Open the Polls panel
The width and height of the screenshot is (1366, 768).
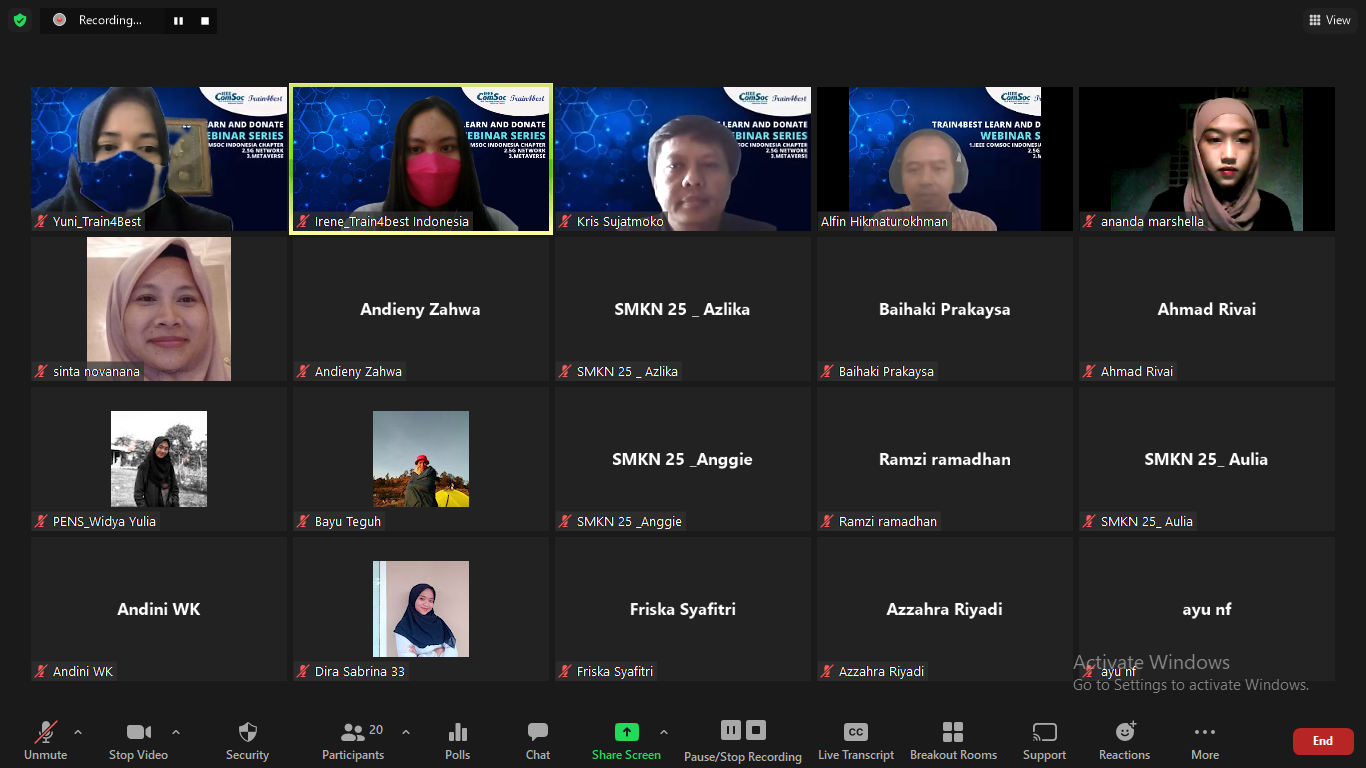pyautogui.click(x=457, y=740)
